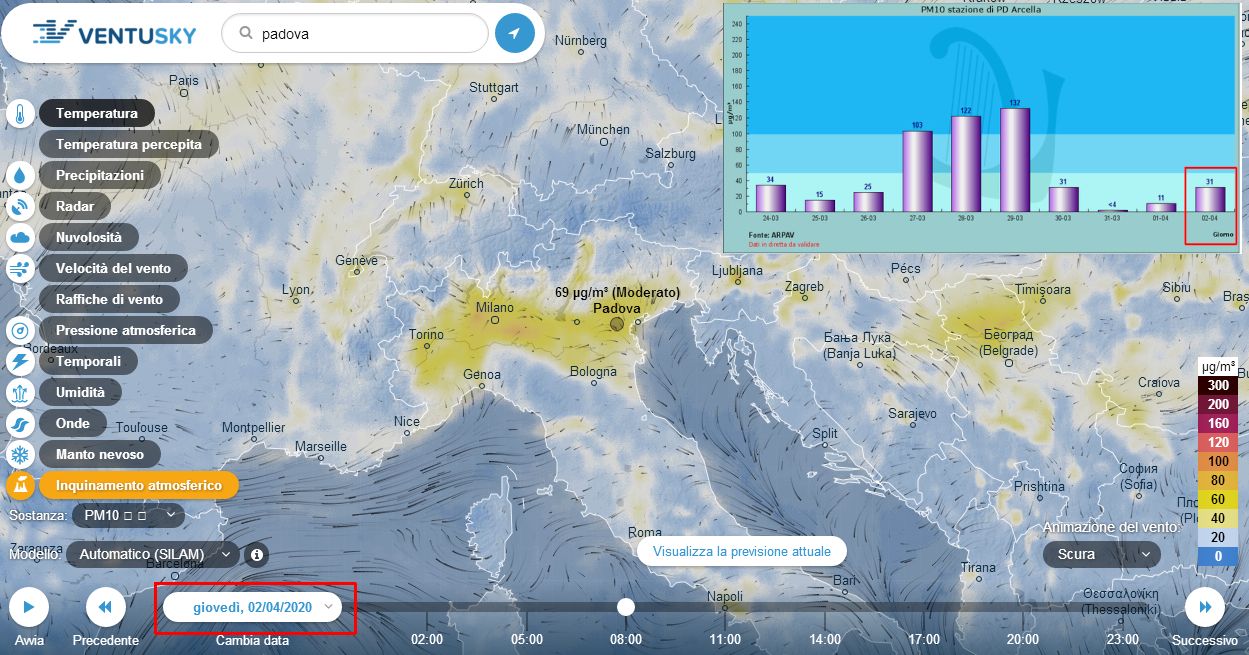Go to Precedente with the rewind button

106,606
